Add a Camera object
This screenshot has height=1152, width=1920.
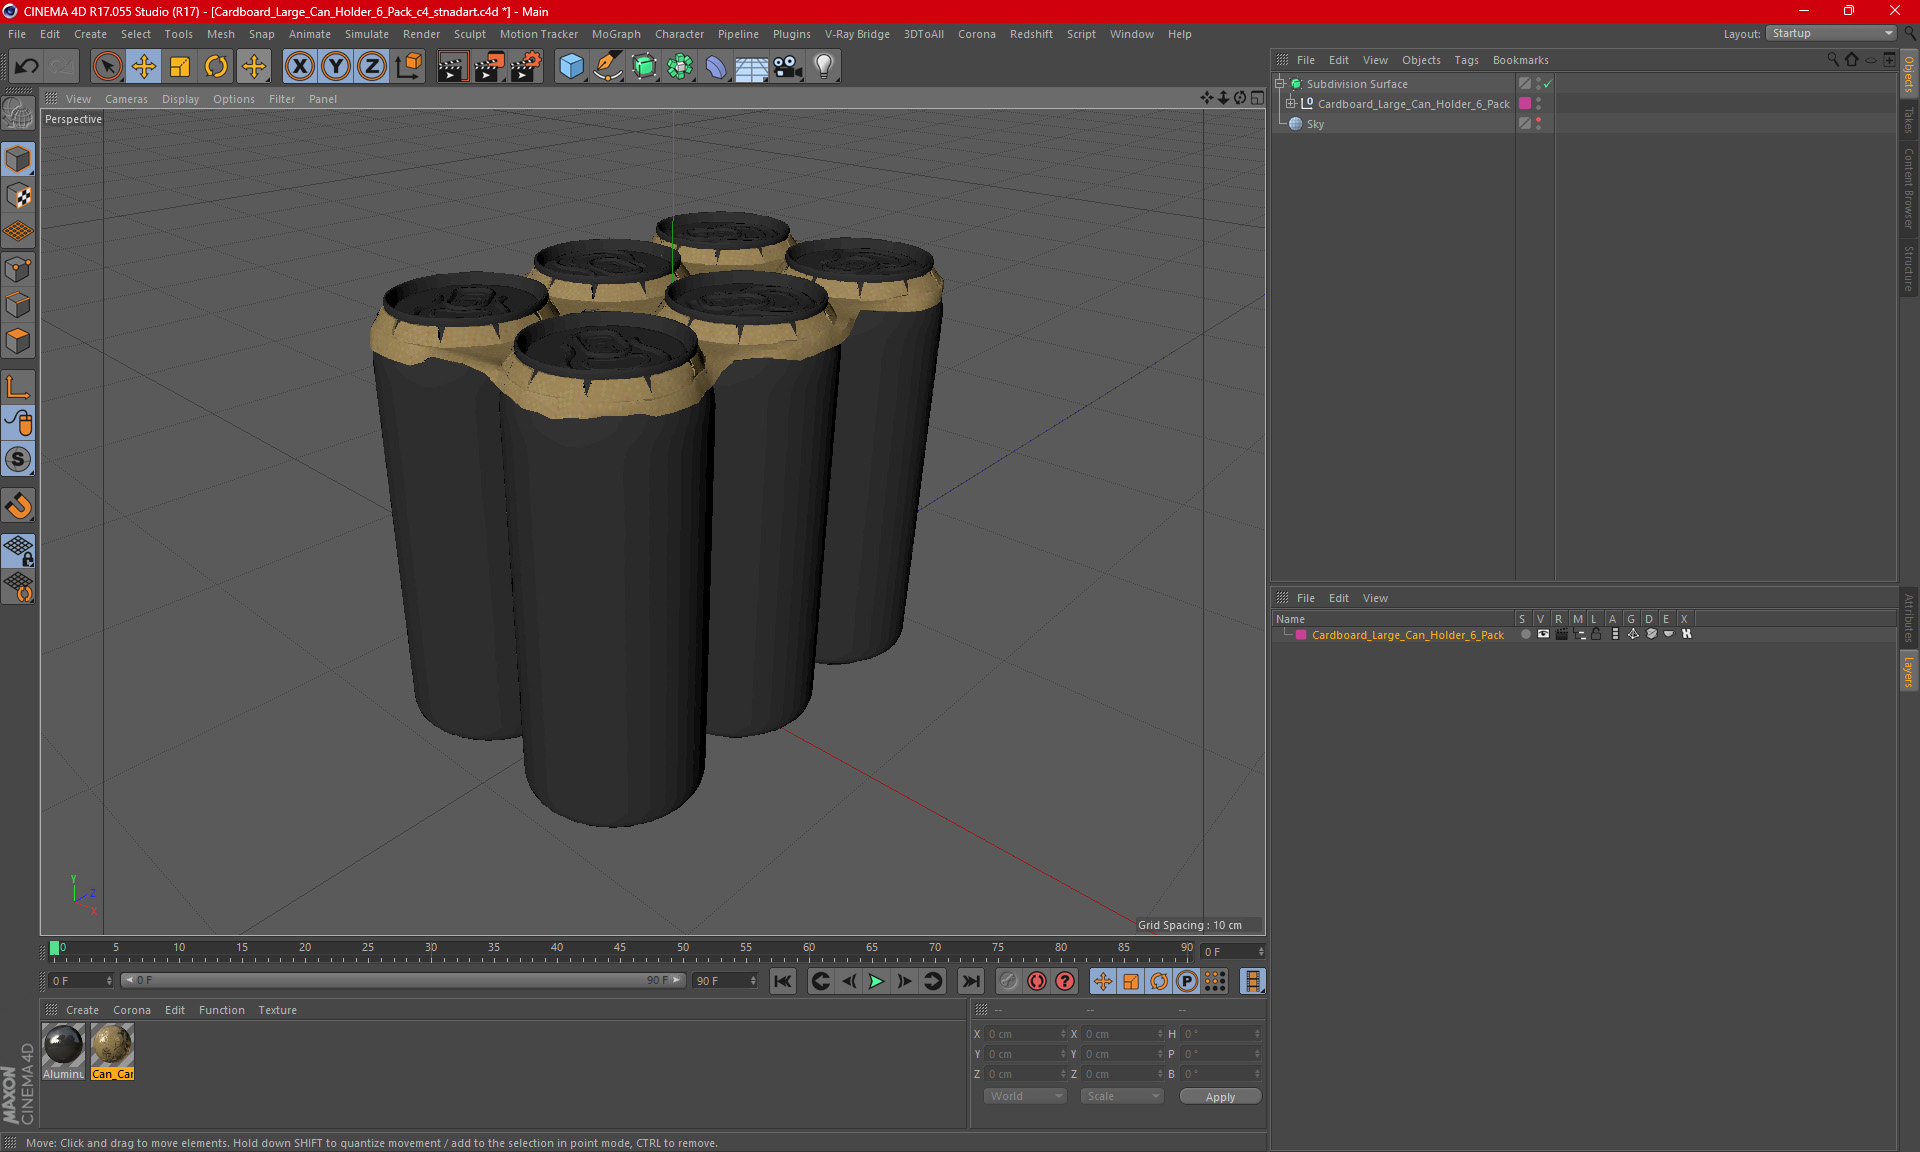[x=788, y=67]
